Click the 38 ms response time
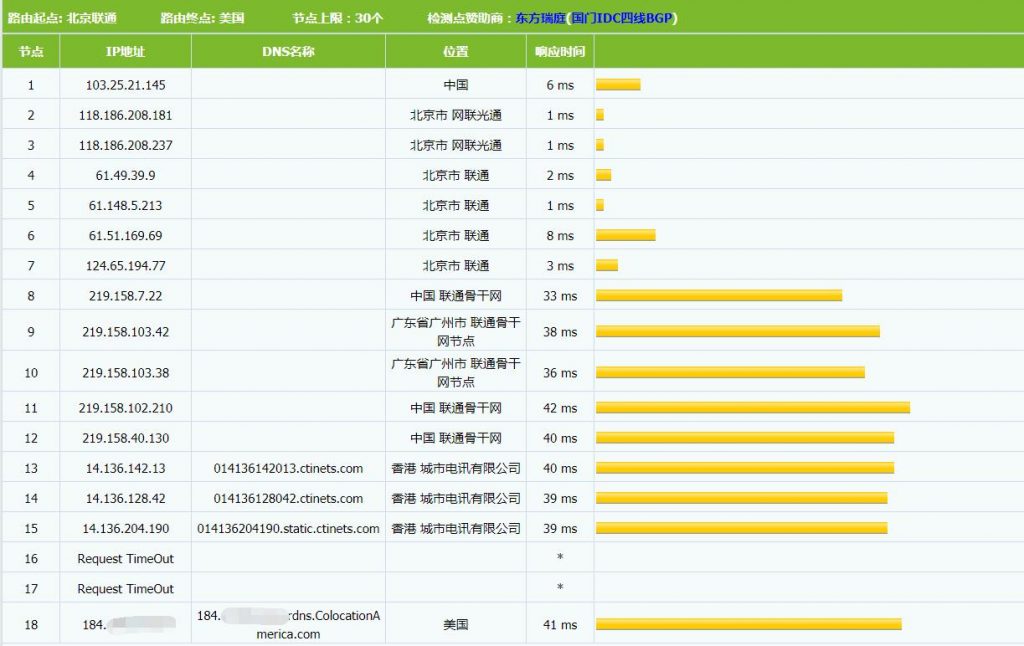 tap(560, 332)
